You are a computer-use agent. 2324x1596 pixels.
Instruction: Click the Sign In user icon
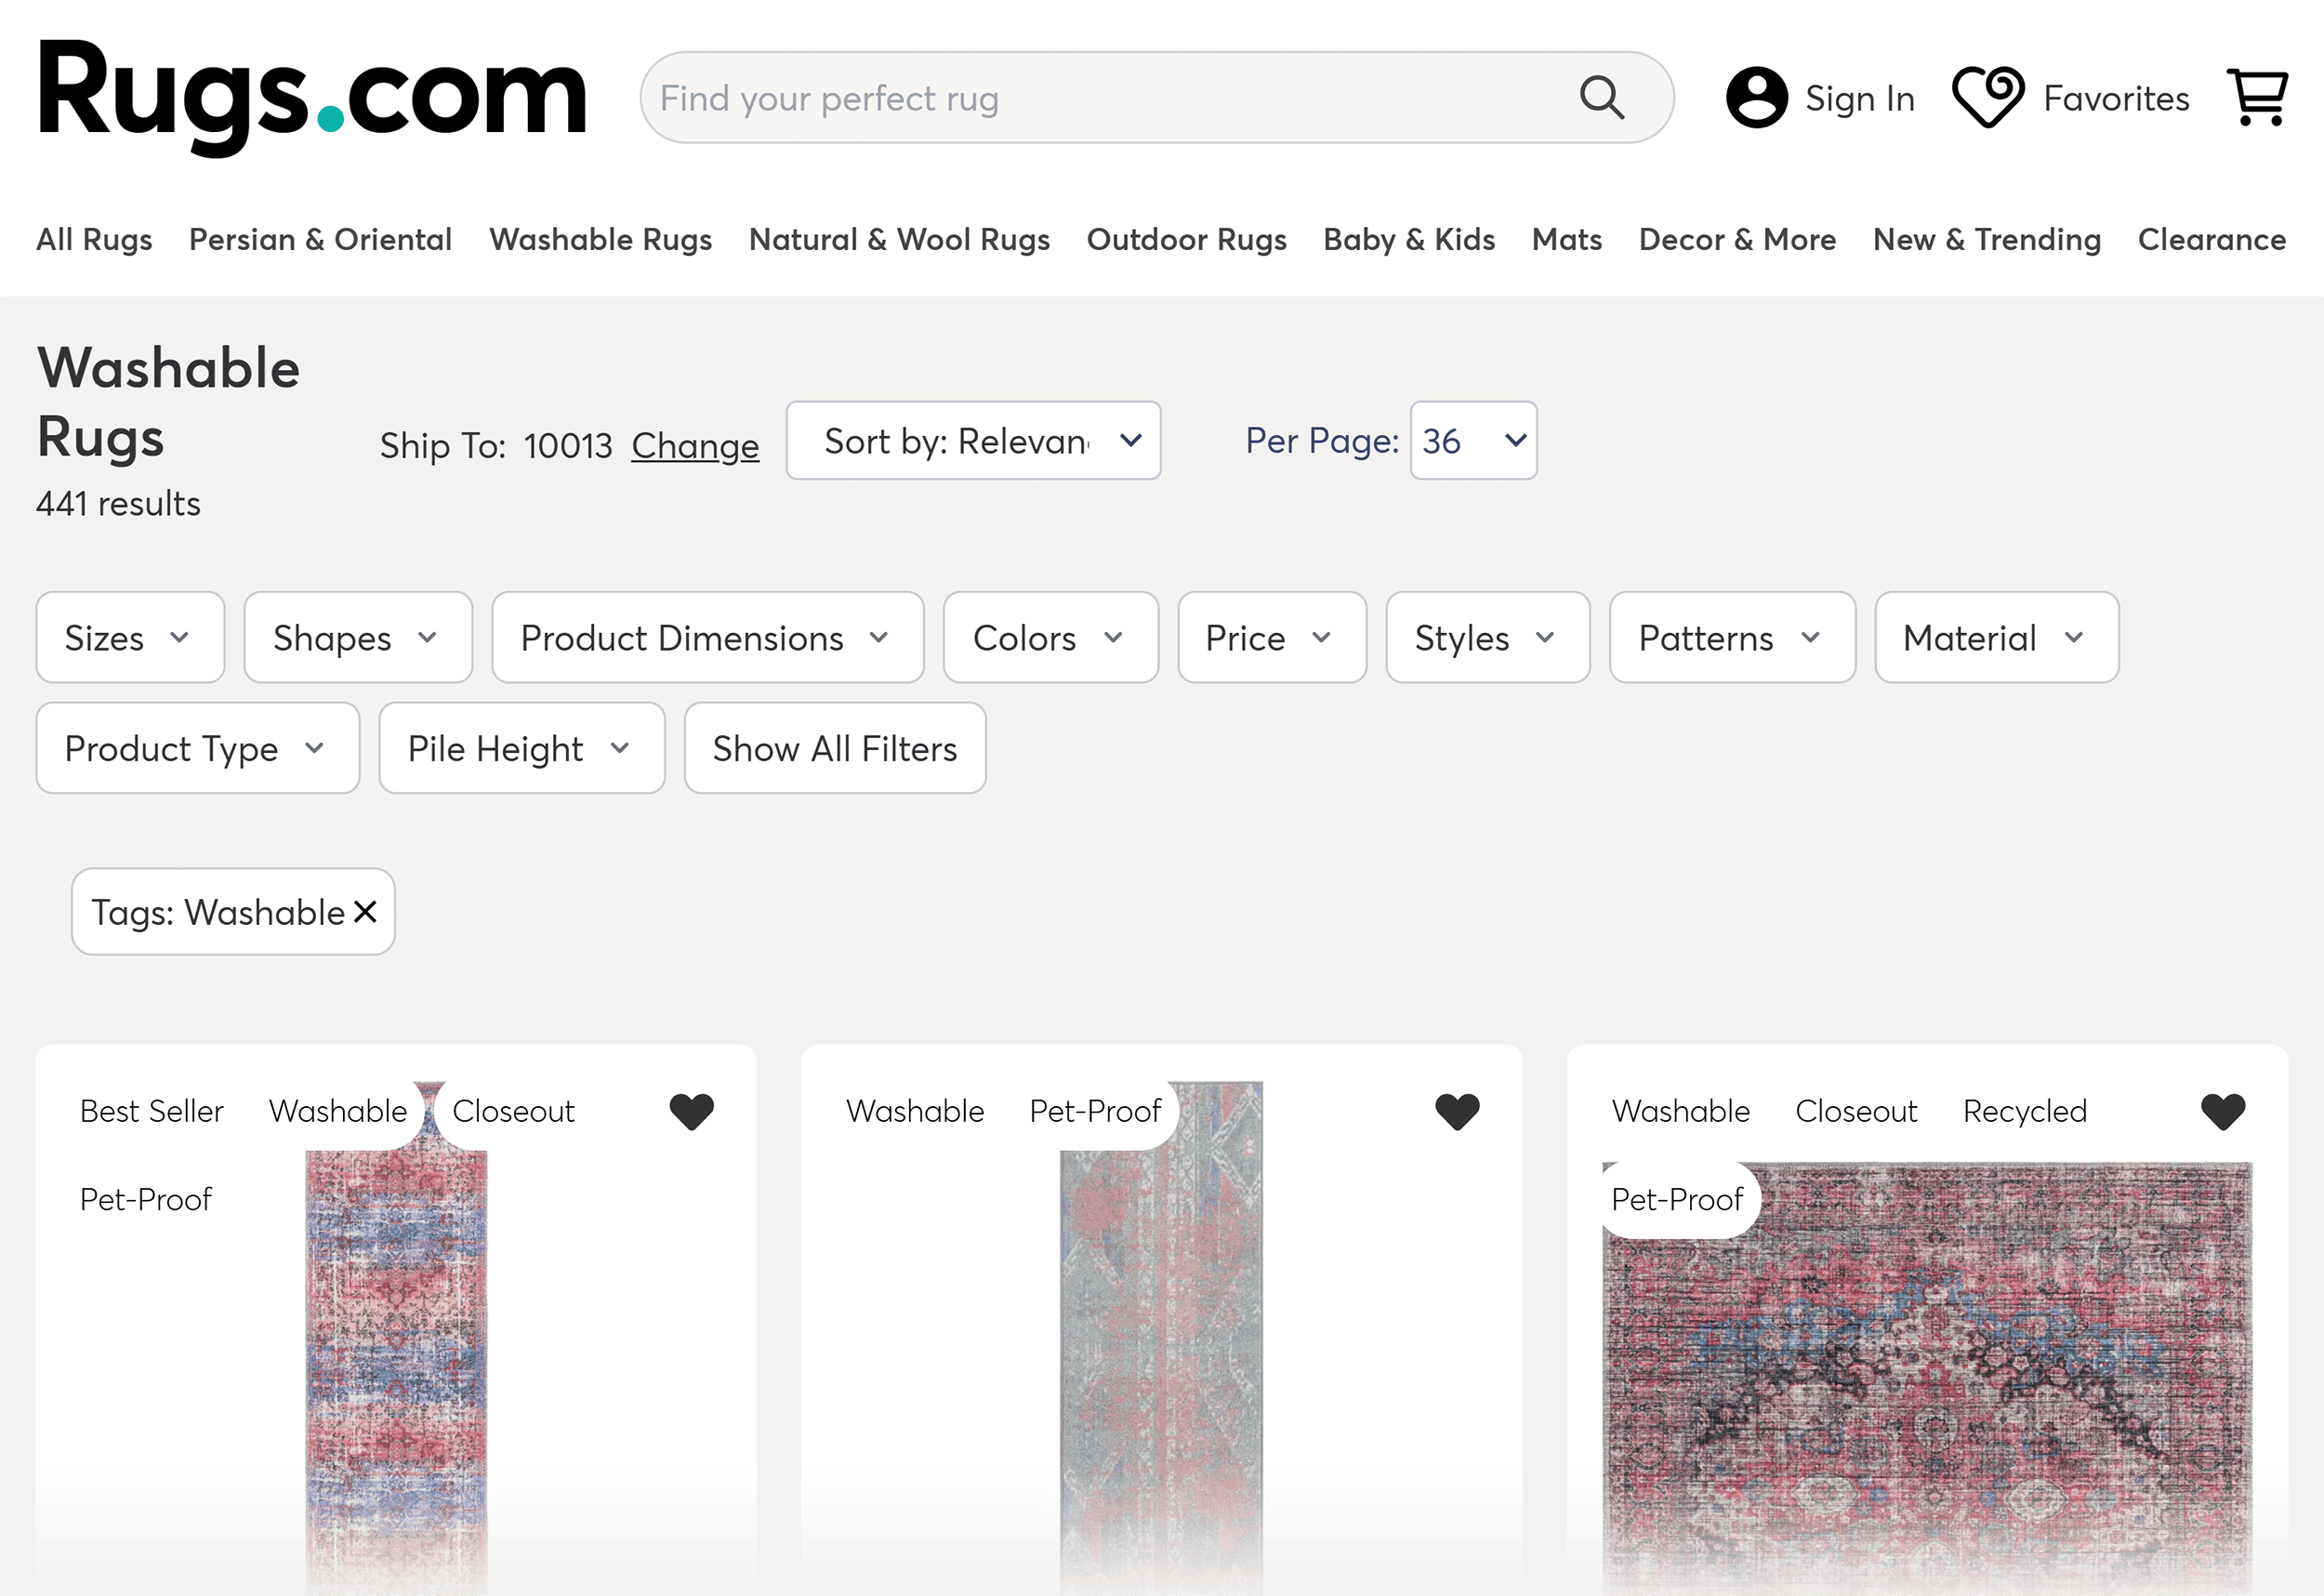tap(1757, 97)
